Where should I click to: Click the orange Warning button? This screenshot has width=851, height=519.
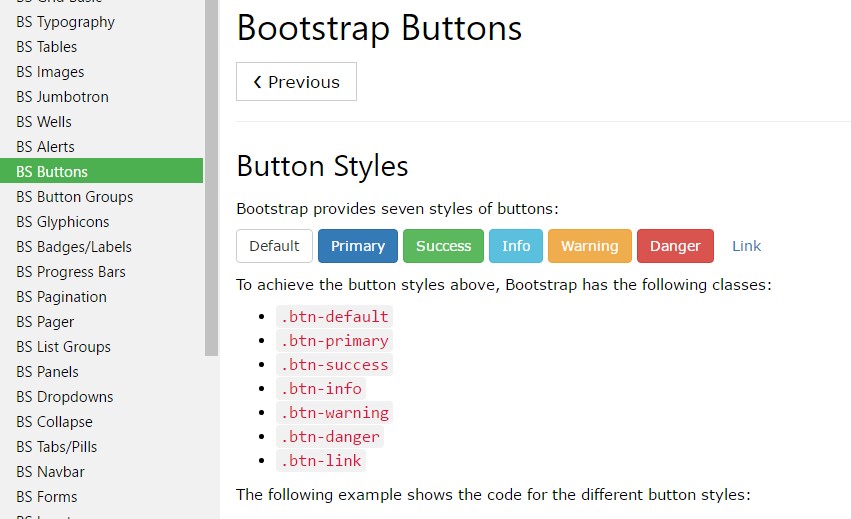(x=590, y=246)
